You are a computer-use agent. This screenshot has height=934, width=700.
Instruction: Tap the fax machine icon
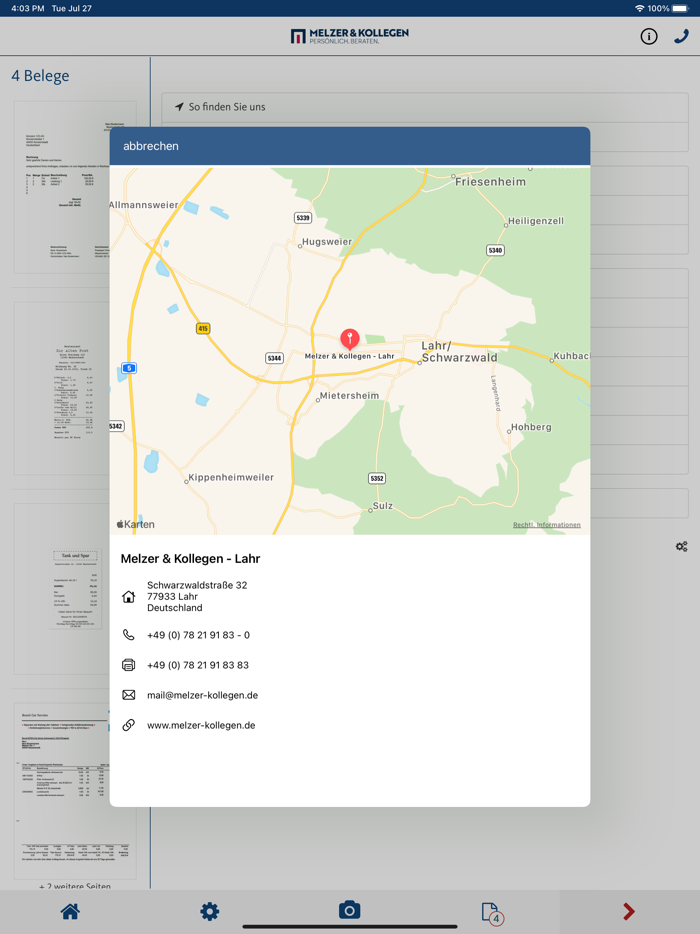pos(129,665)
